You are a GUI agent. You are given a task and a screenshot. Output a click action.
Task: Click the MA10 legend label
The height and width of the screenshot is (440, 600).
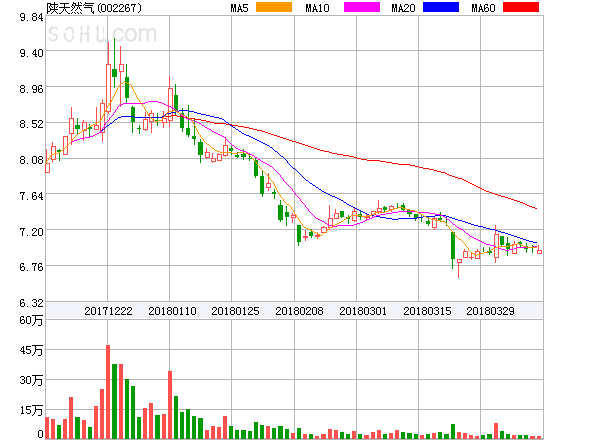317,8
